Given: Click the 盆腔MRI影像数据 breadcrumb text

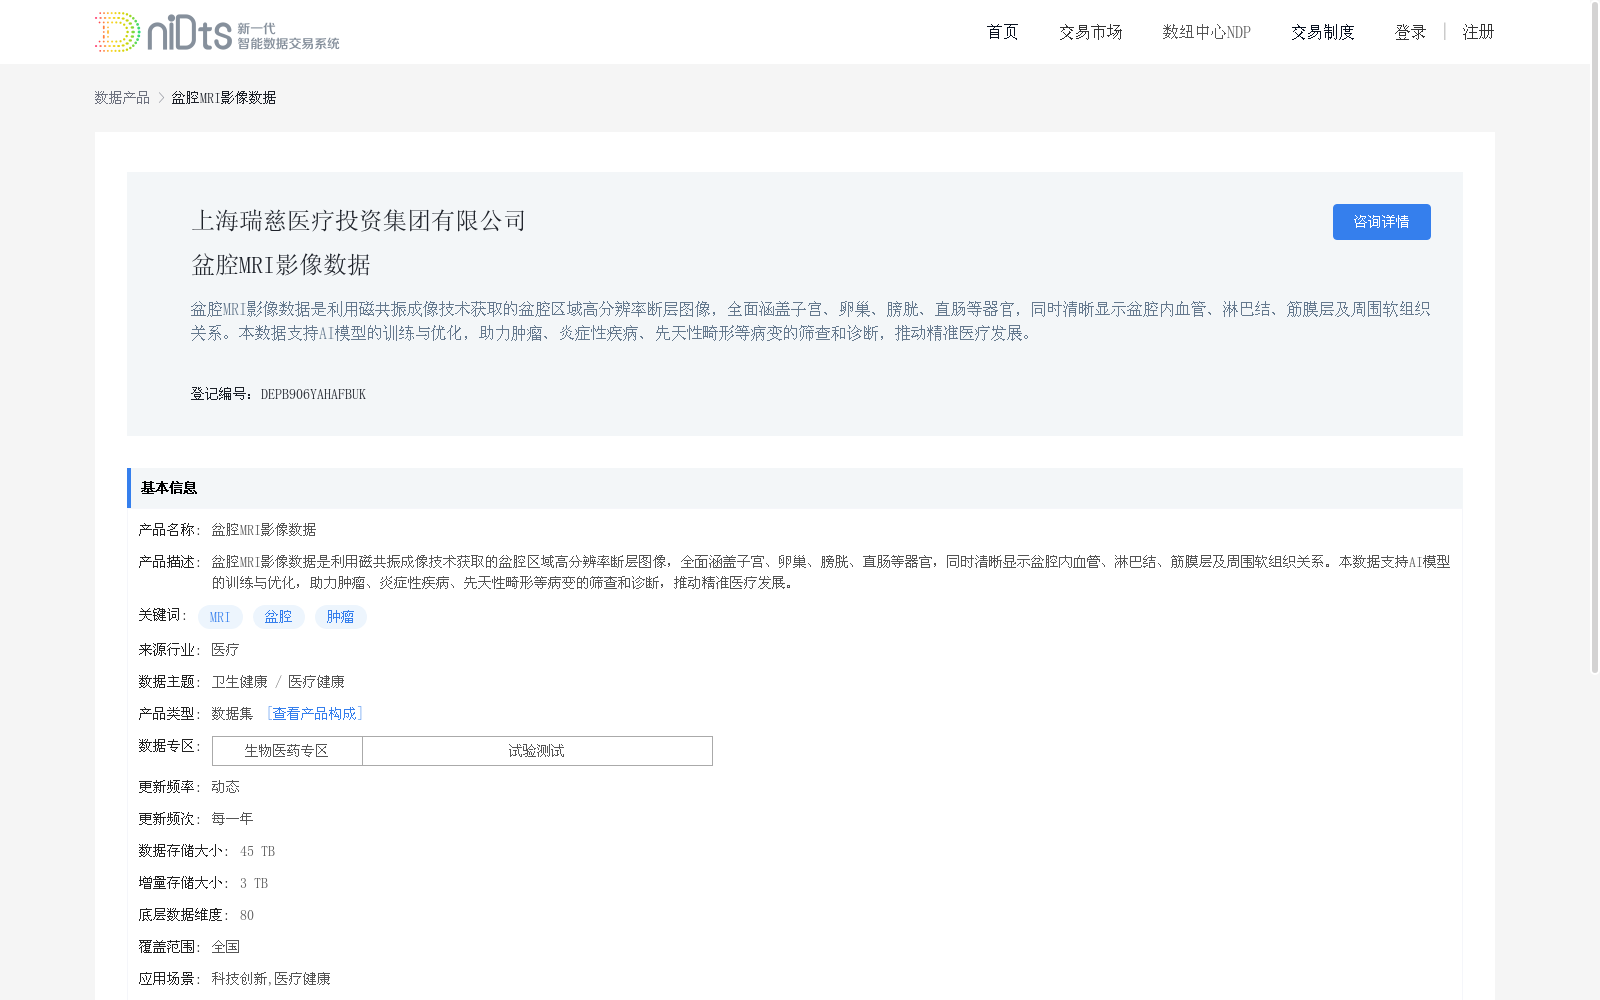Looking at the screenshot, I should point(223,97).
